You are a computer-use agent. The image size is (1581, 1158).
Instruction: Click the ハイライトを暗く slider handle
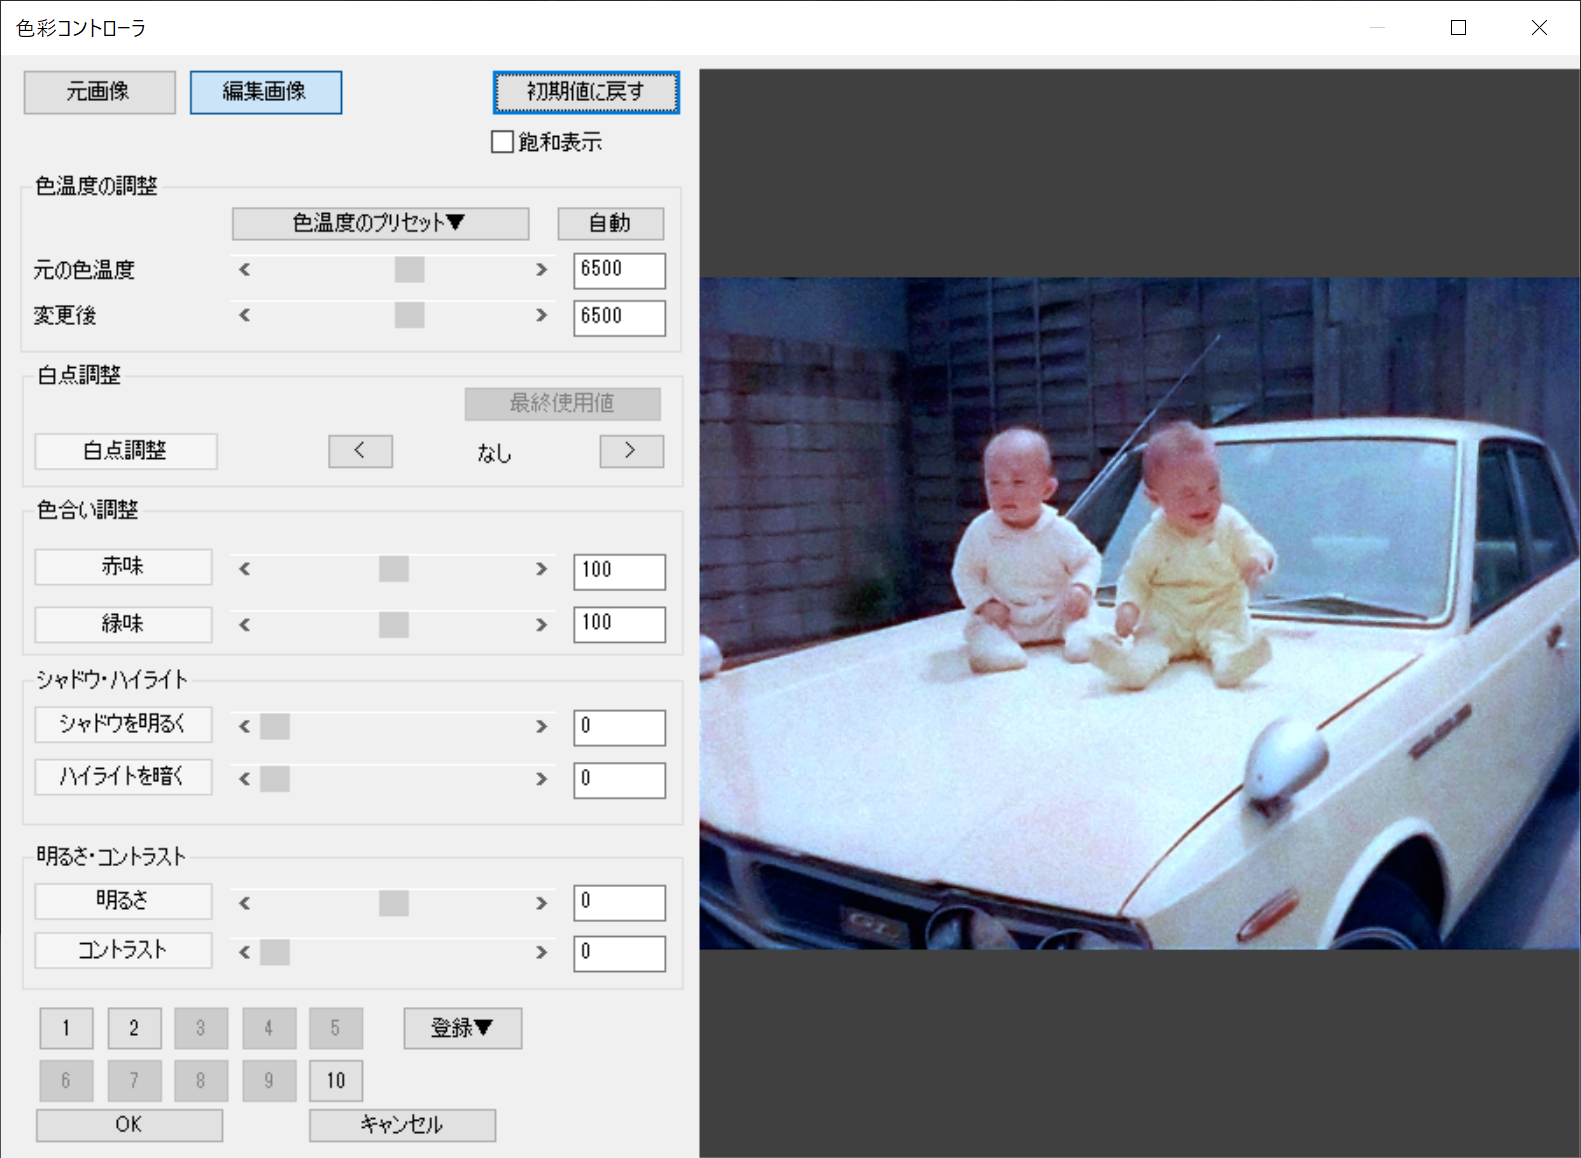[x=275, y=778]
